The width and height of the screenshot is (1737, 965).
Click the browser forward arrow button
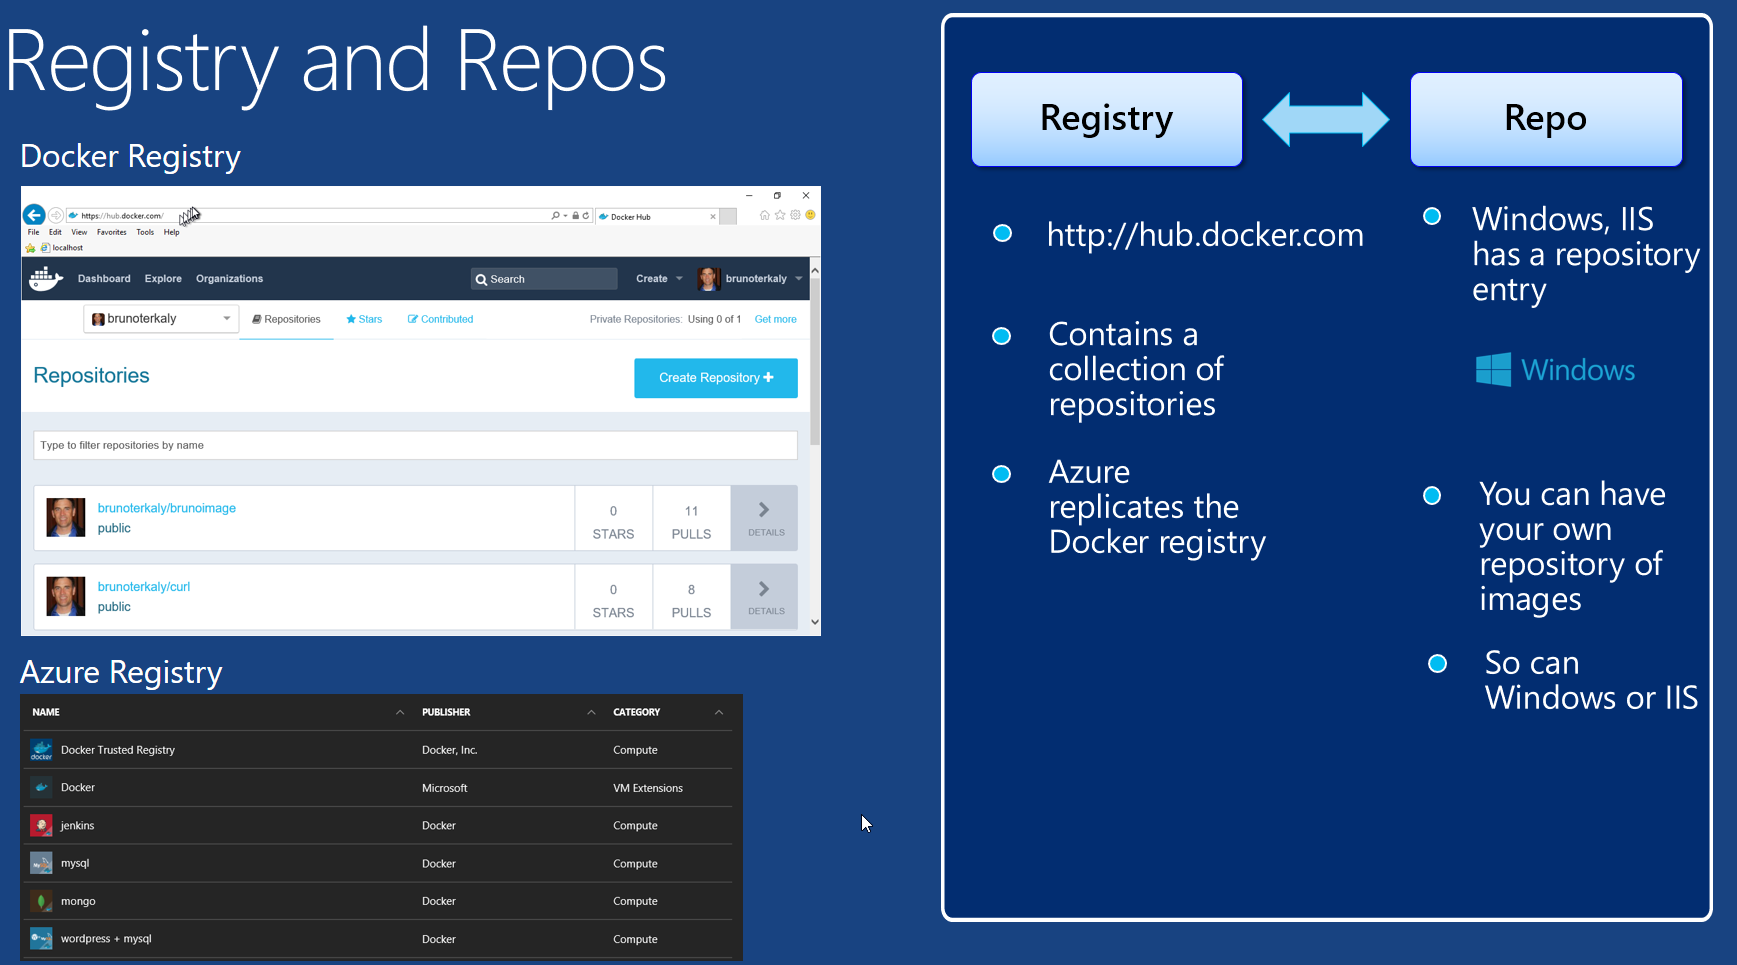coord(56,215)
